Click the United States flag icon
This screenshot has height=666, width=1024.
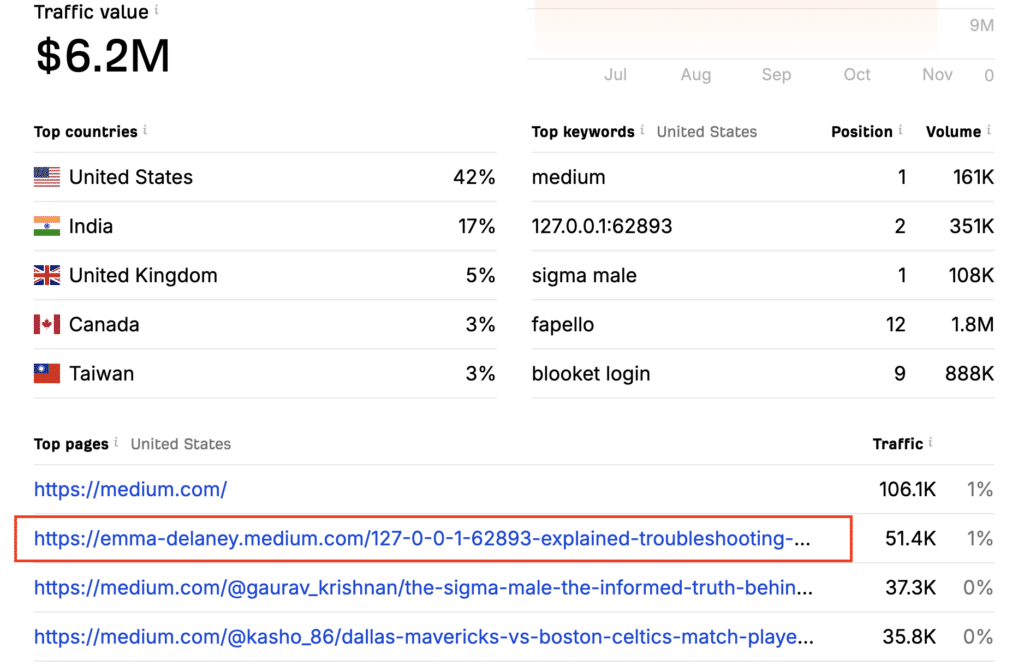pos(47,177)
